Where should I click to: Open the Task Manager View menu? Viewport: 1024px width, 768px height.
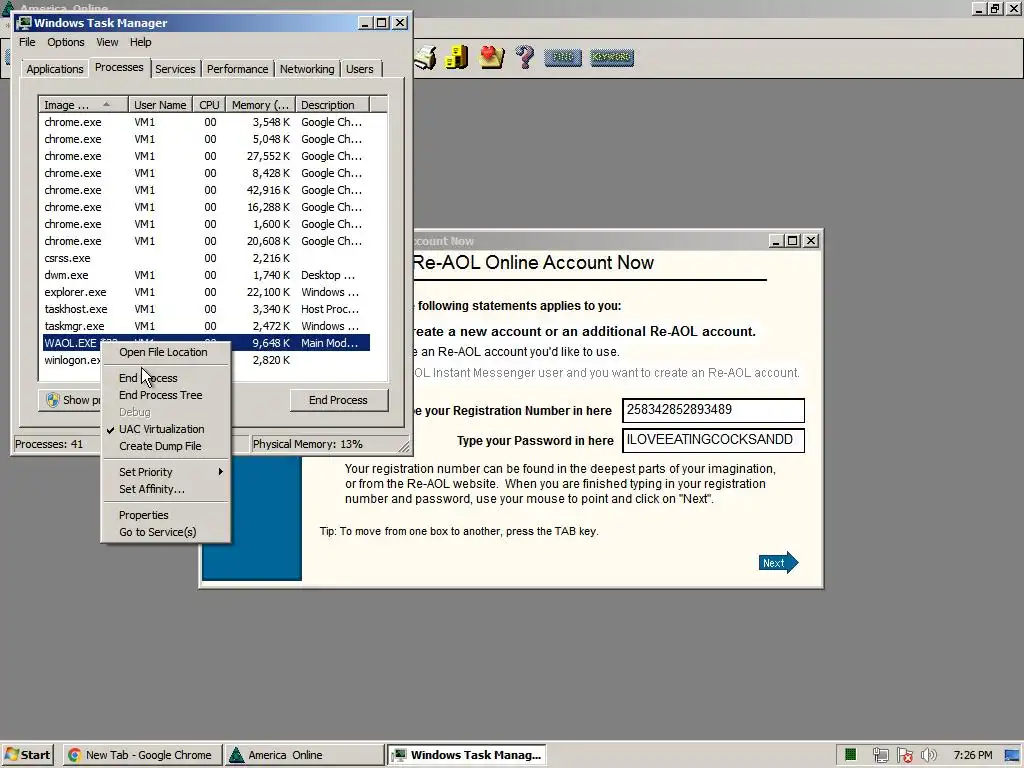pos(107,42)
